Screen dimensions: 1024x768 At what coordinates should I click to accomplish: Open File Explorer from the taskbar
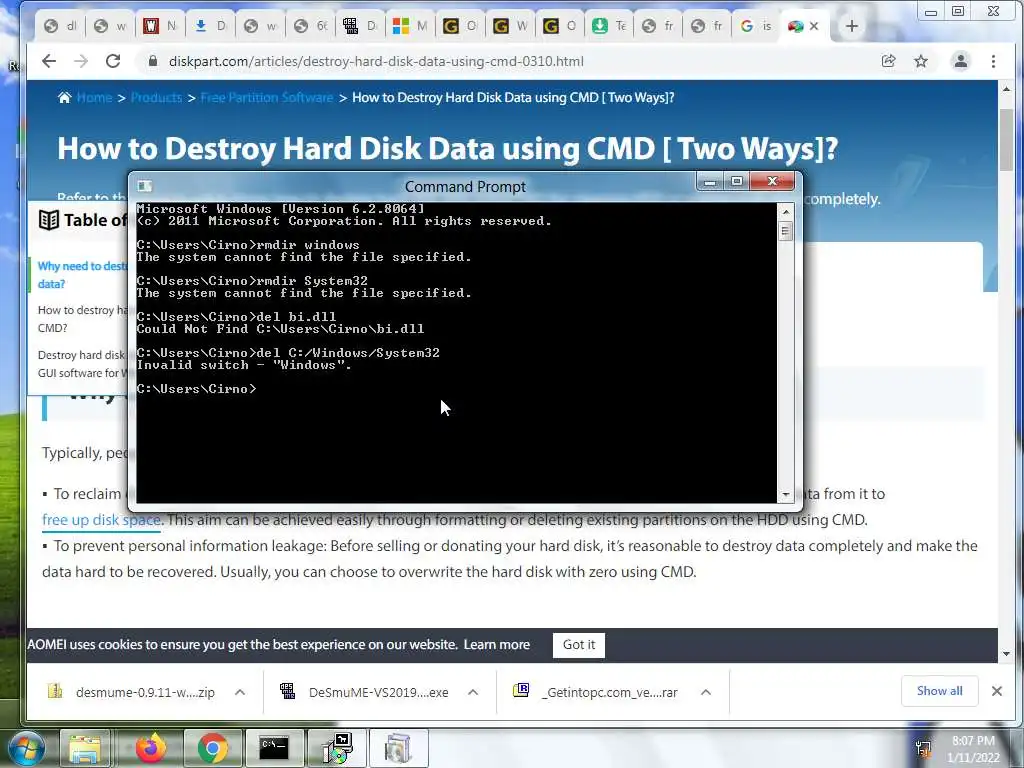pyautogui.click(x=85, y=748)
